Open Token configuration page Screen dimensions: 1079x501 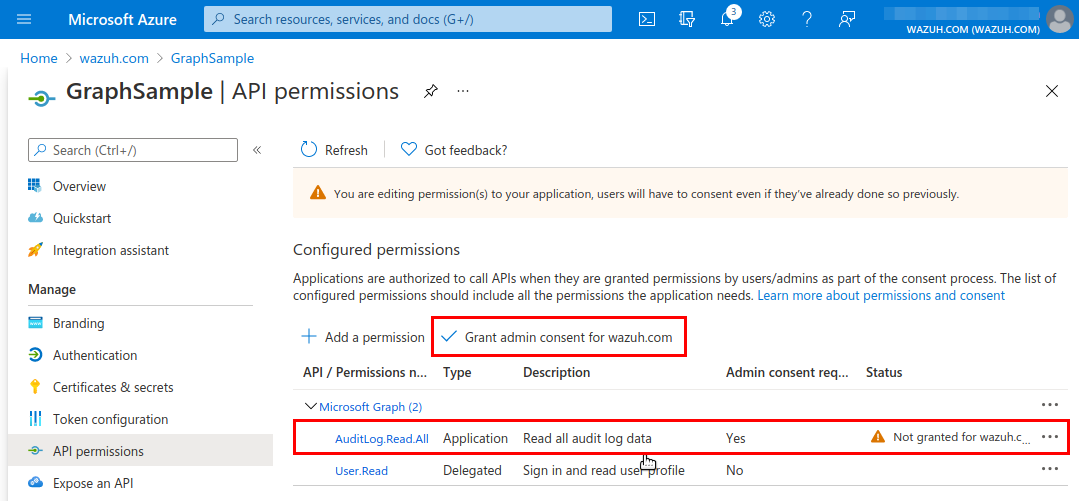pyautogui.click(x=110, y=420)
